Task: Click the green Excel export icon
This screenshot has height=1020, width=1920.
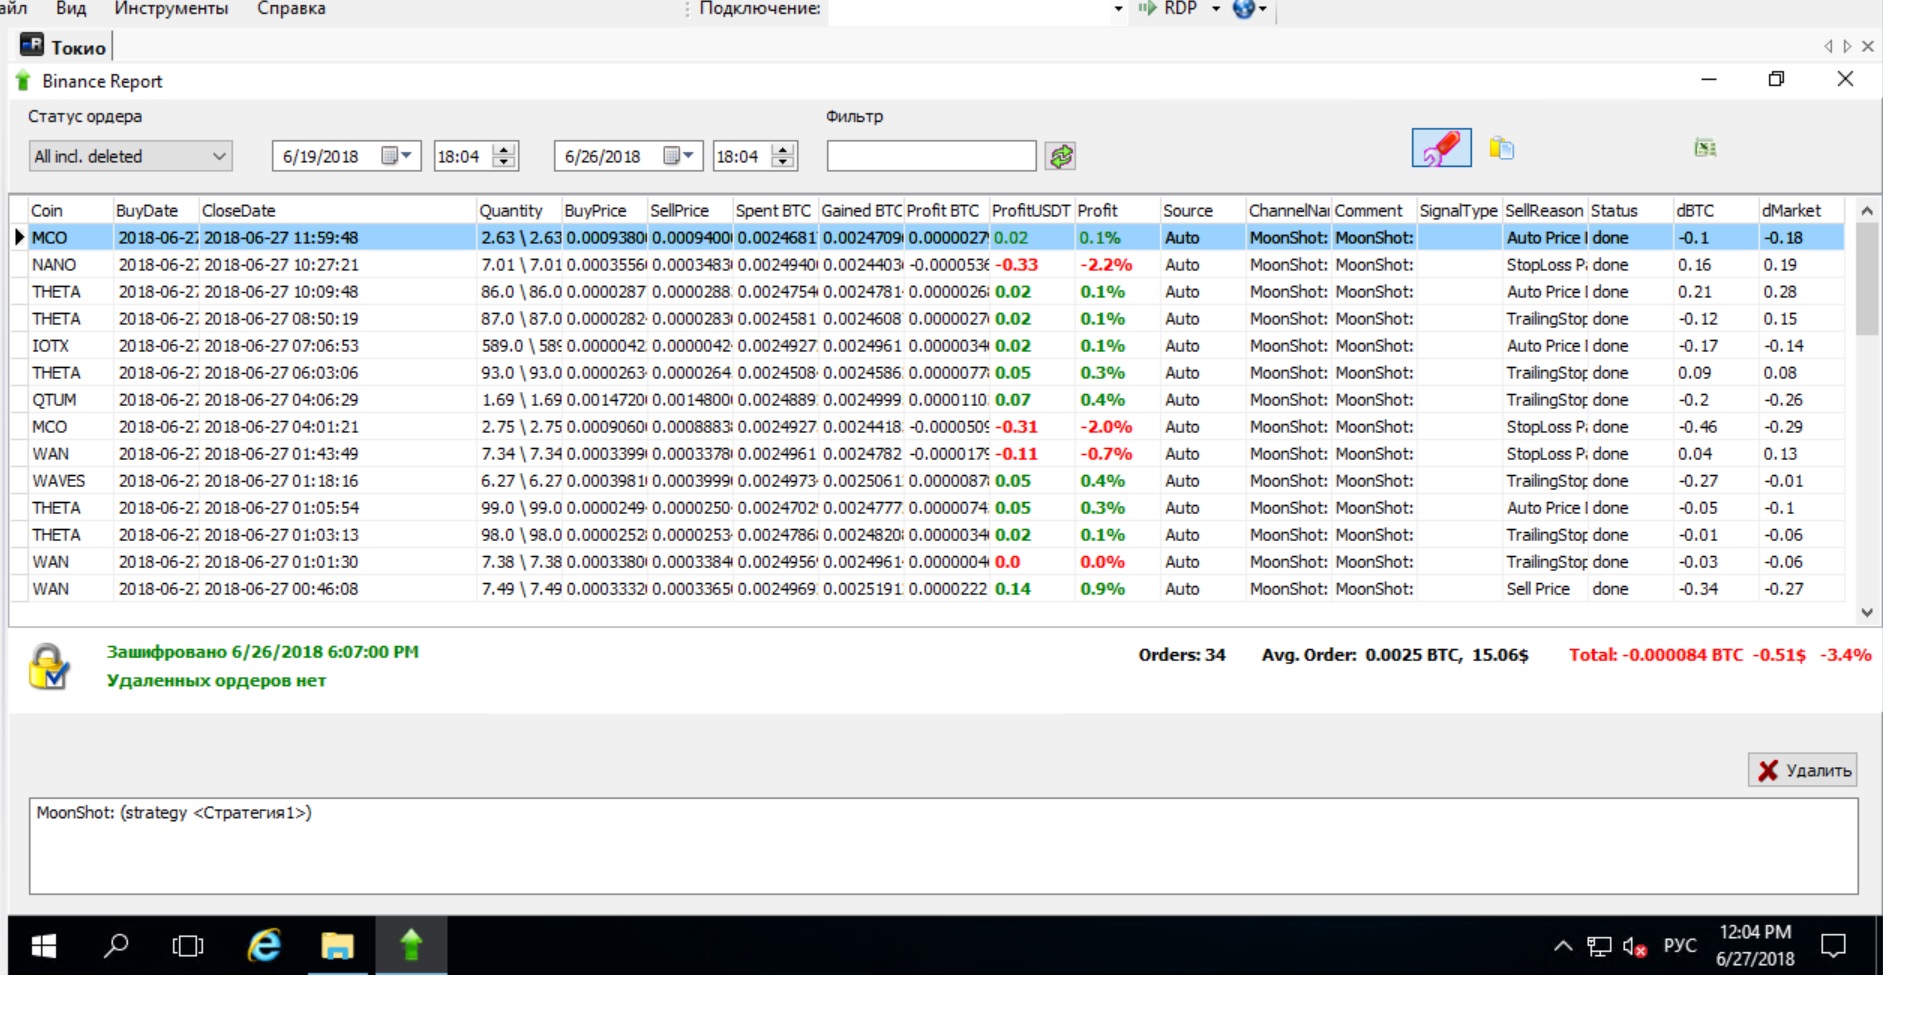Action: point(1705,149)
